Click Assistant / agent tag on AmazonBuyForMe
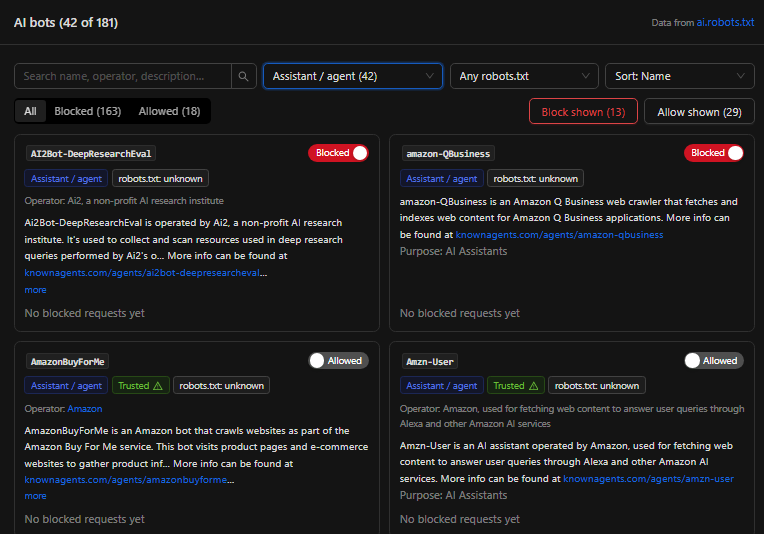The image size is (764, 534). pyautogui.click(x=66, y=385)
